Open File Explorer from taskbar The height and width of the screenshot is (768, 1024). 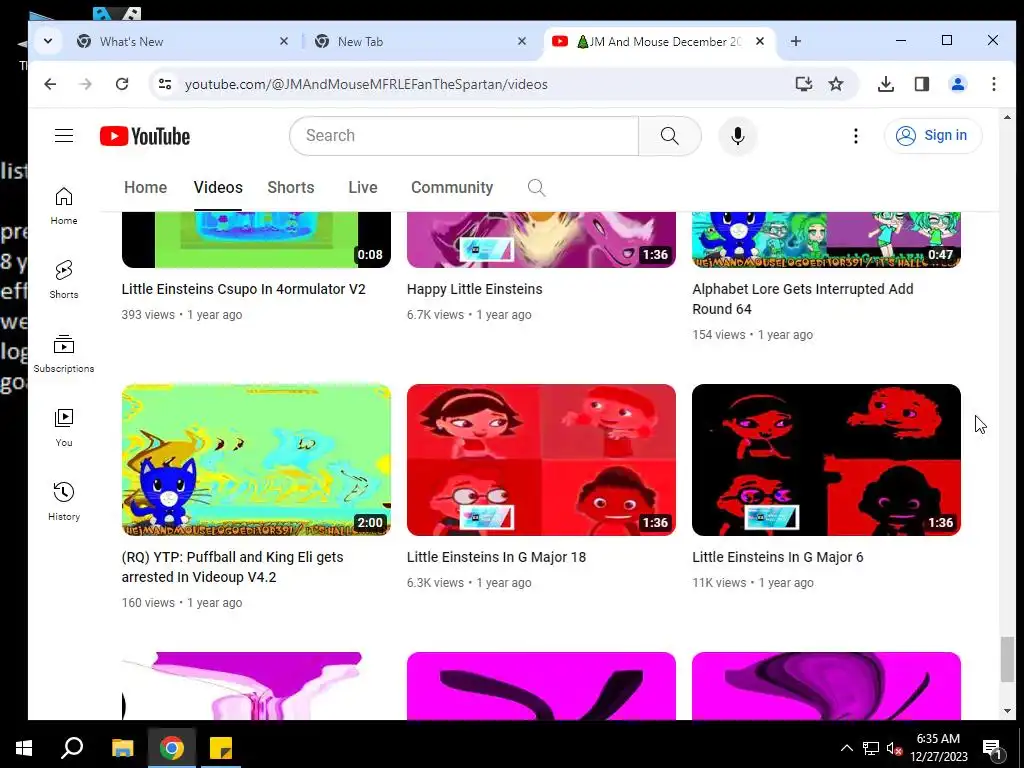click(x=122, y=748)
